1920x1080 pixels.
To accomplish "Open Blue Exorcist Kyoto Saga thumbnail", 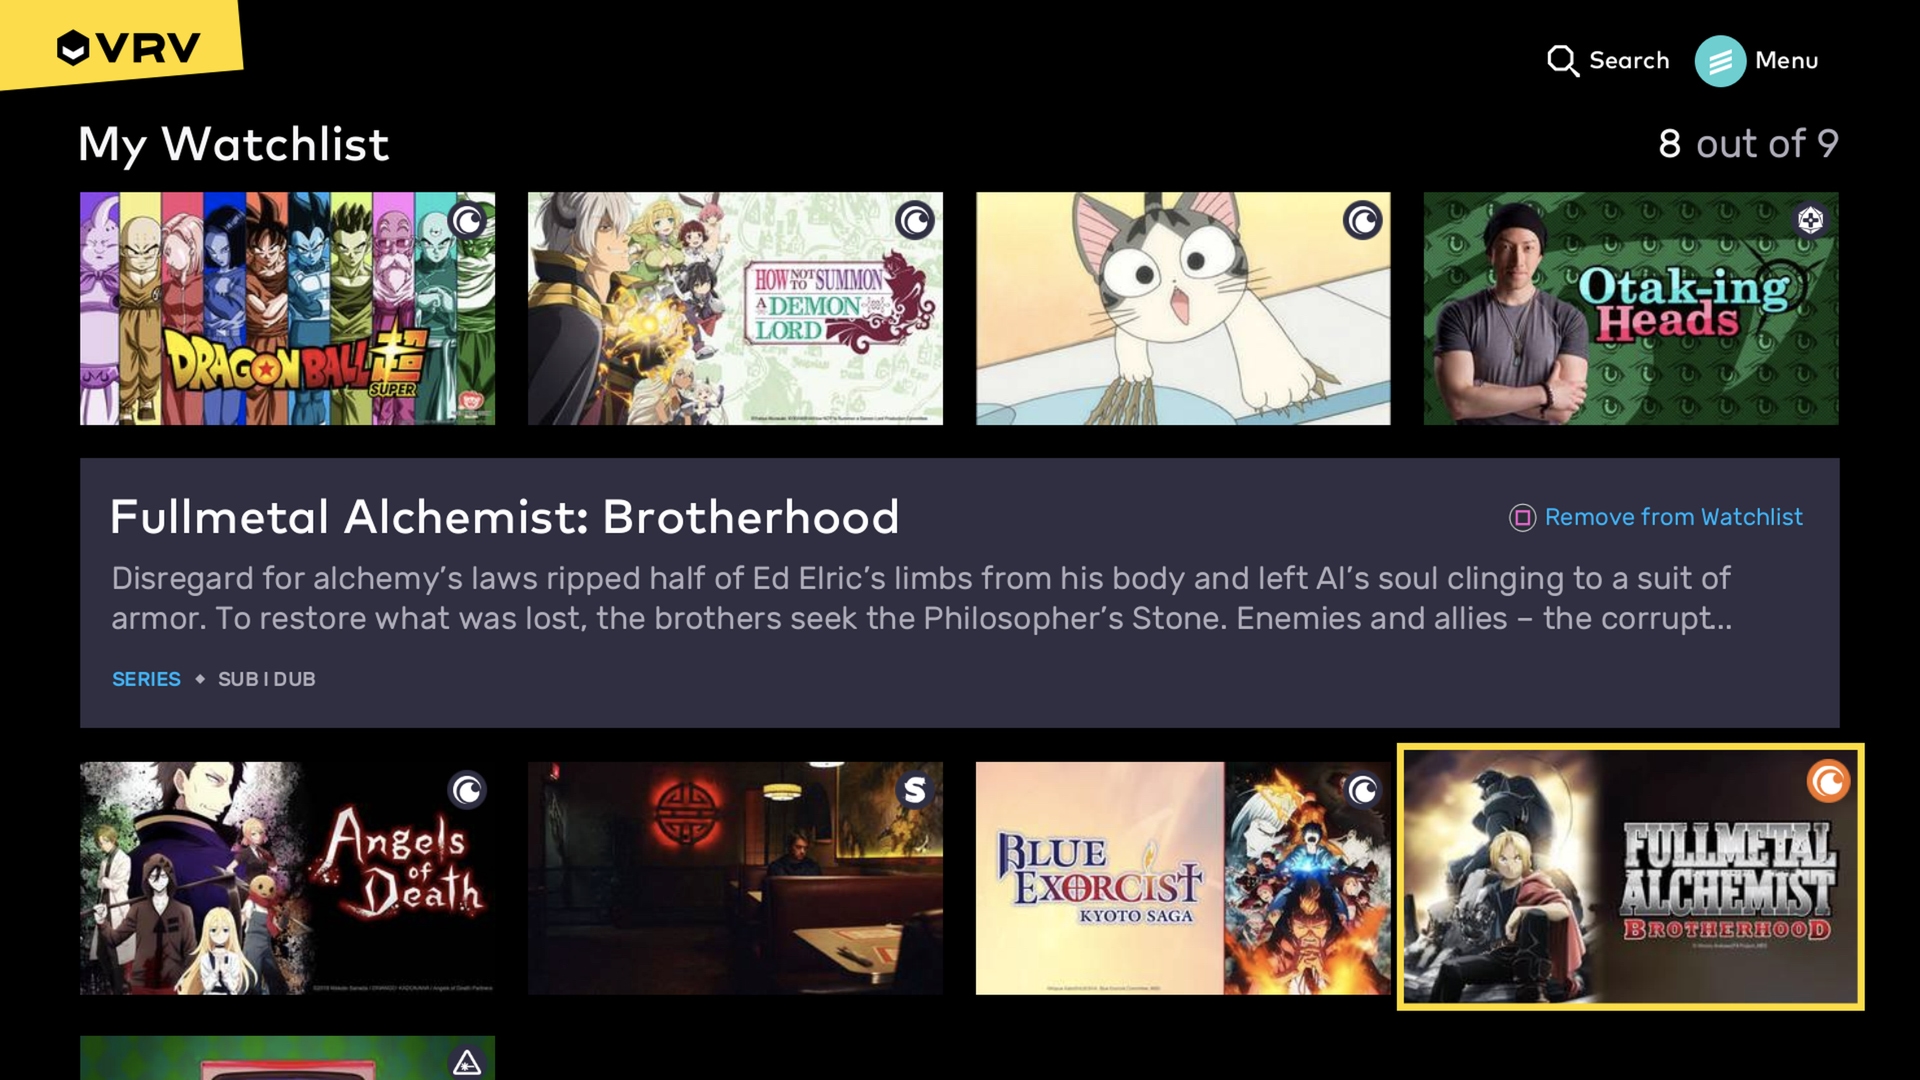I will click(x=1183, y=878).
